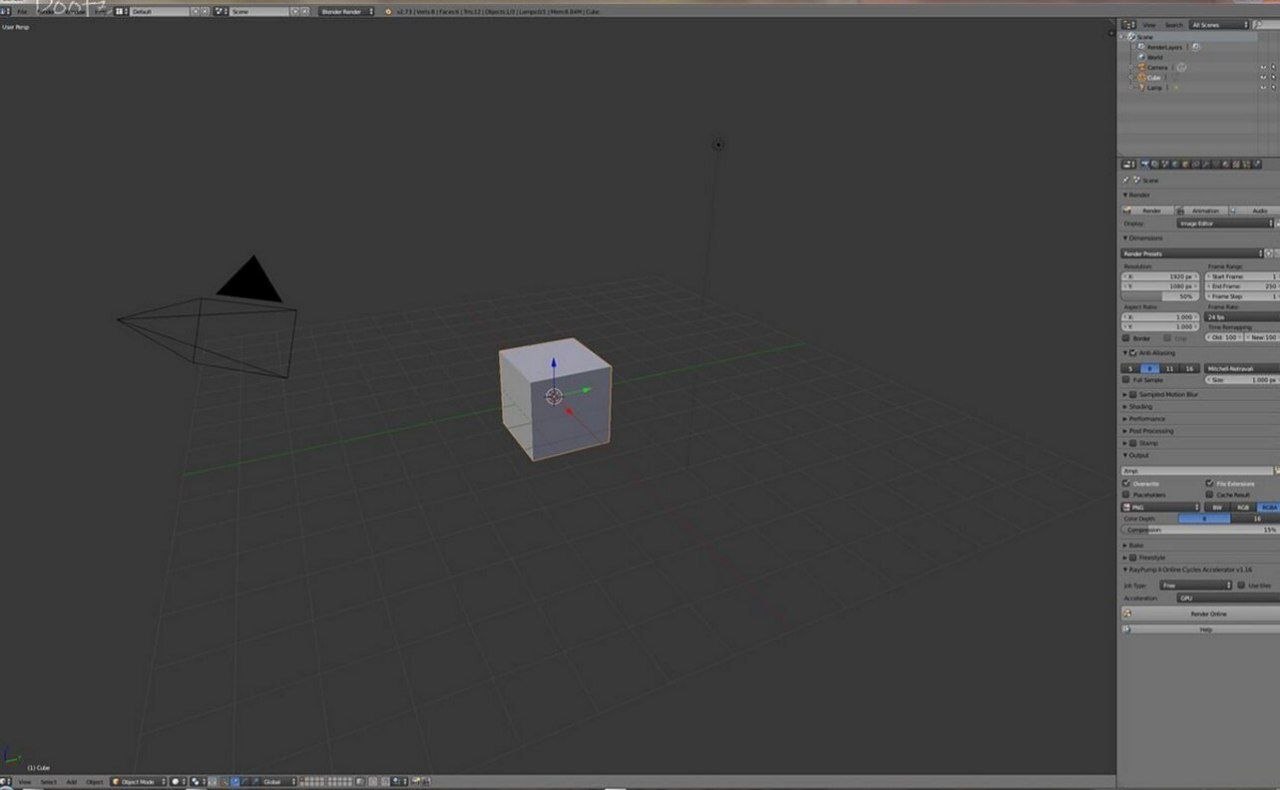Image resolution: width=1280 pixels, height=790 pixels.
Task: Enable the Cache Result checkbox
Action: 1209,495
